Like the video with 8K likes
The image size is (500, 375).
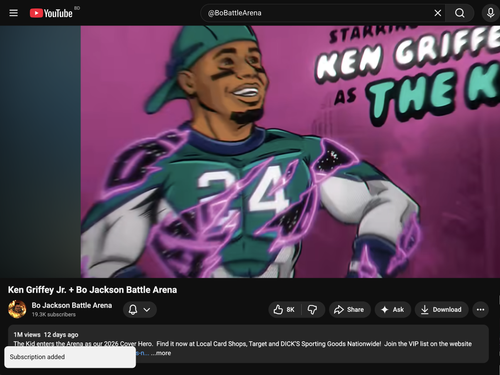pos(284,310)
